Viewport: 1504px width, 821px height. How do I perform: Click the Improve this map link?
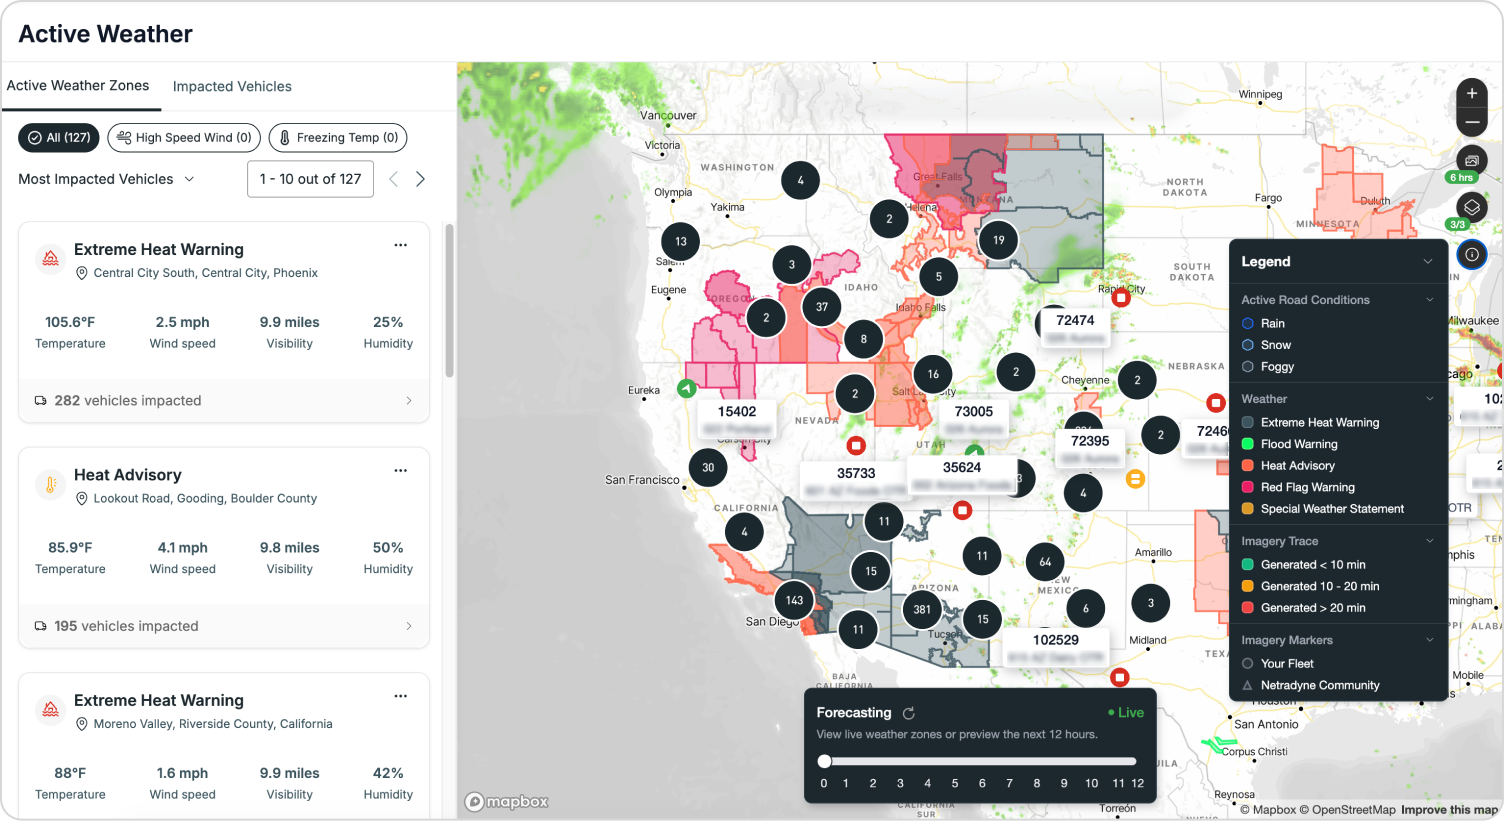[1449, 810]
